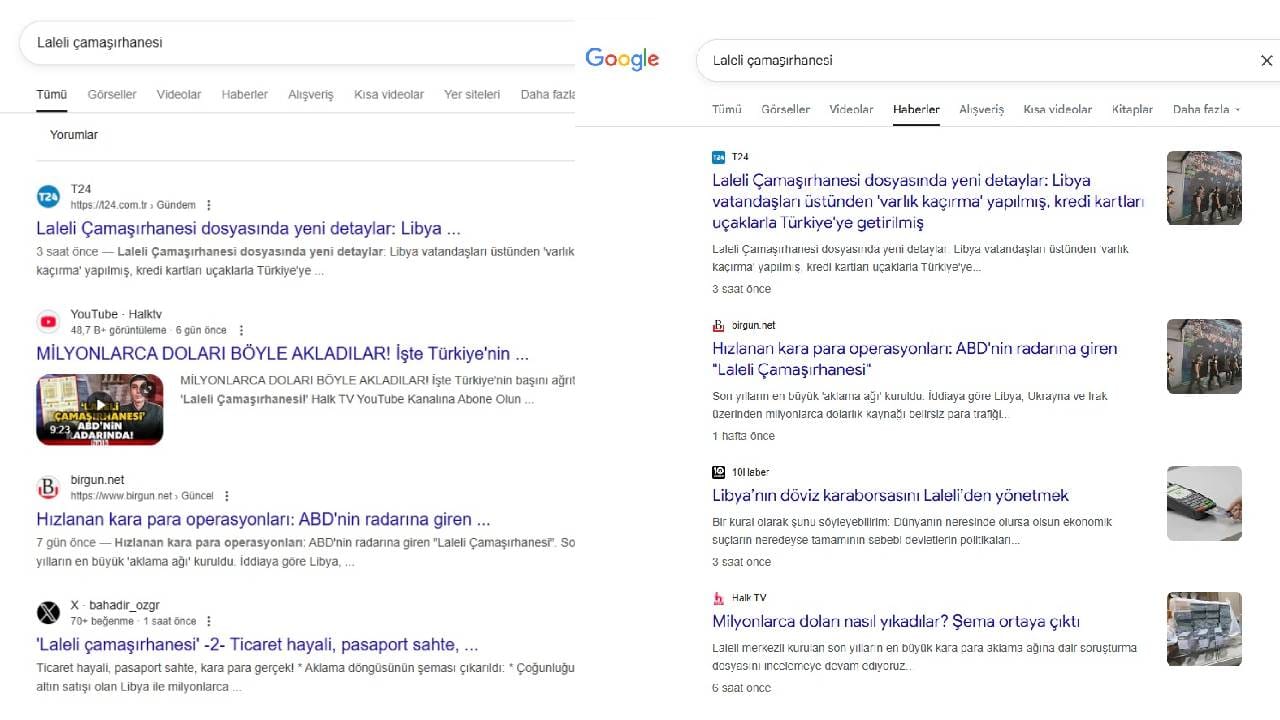
Task: Click the Yorumlar filter
Action: (73, 134)
